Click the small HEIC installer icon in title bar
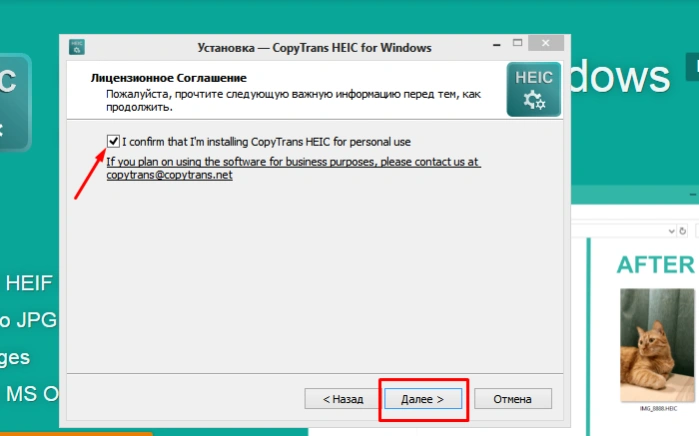The image size is (699, 436). pyautogui.click(x=77, y=47)
